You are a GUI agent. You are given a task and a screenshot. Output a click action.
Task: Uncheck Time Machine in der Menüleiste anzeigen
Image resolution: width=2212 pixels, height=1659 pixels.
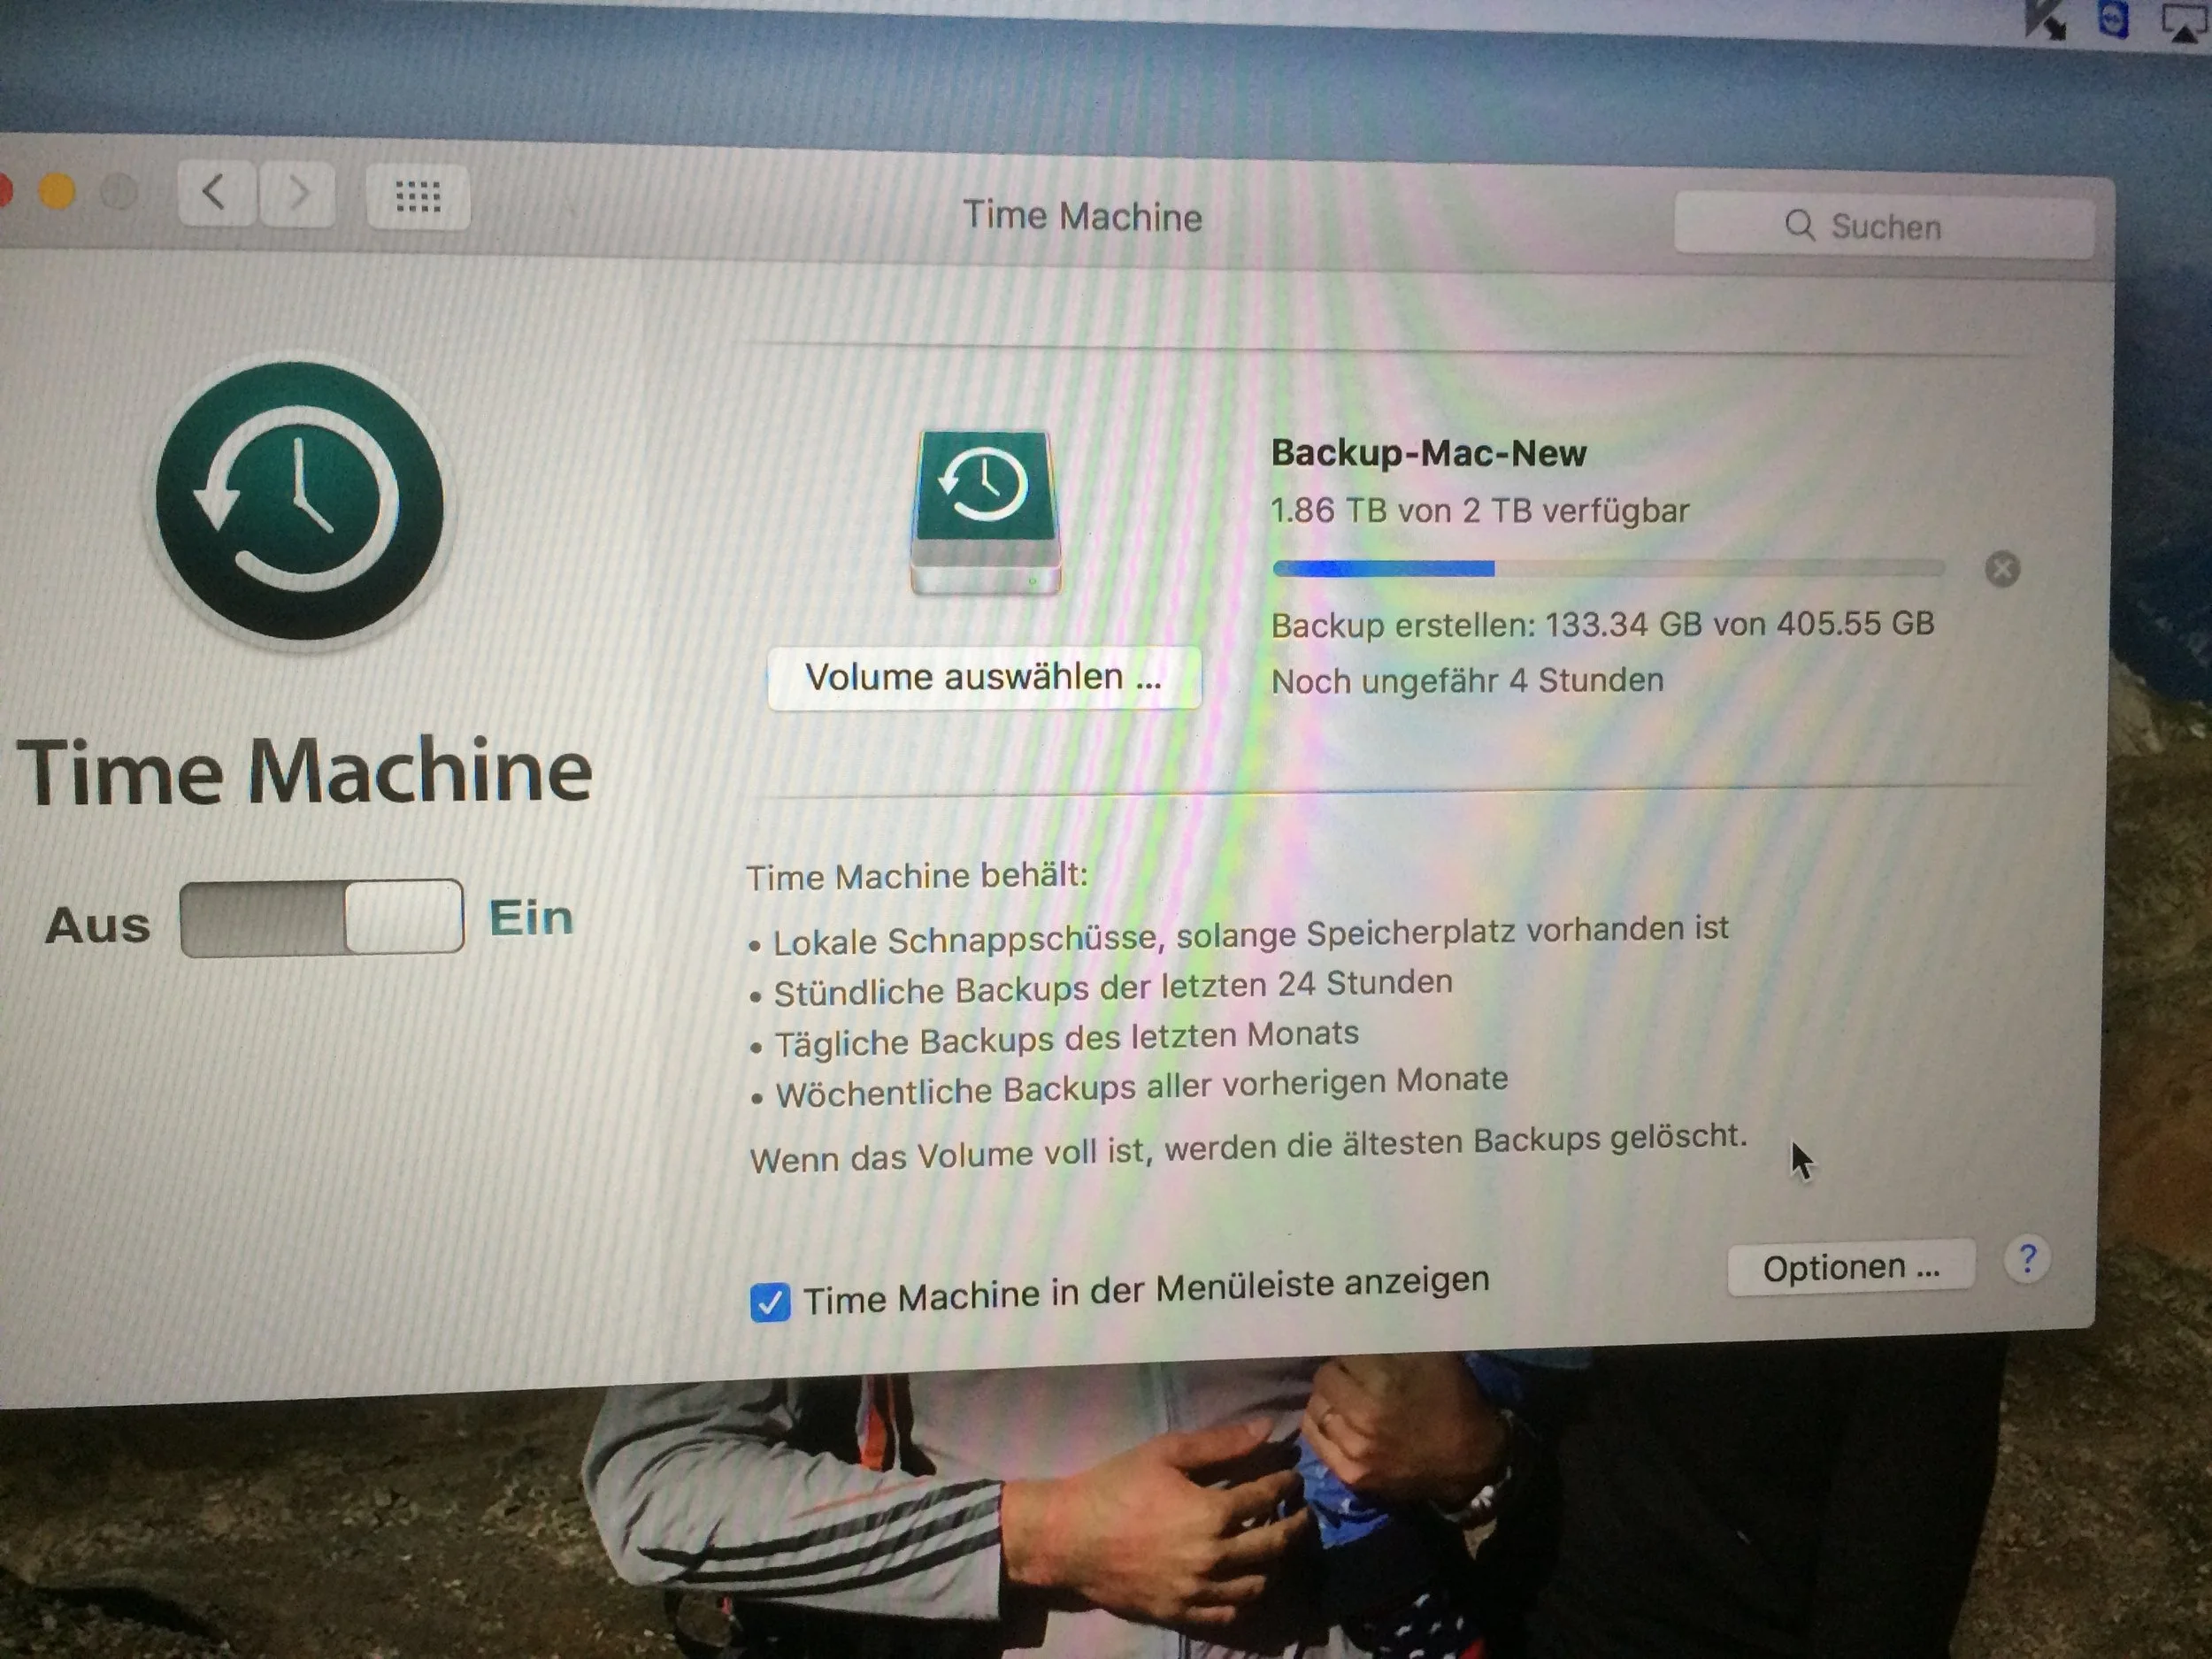point(769,1302)
